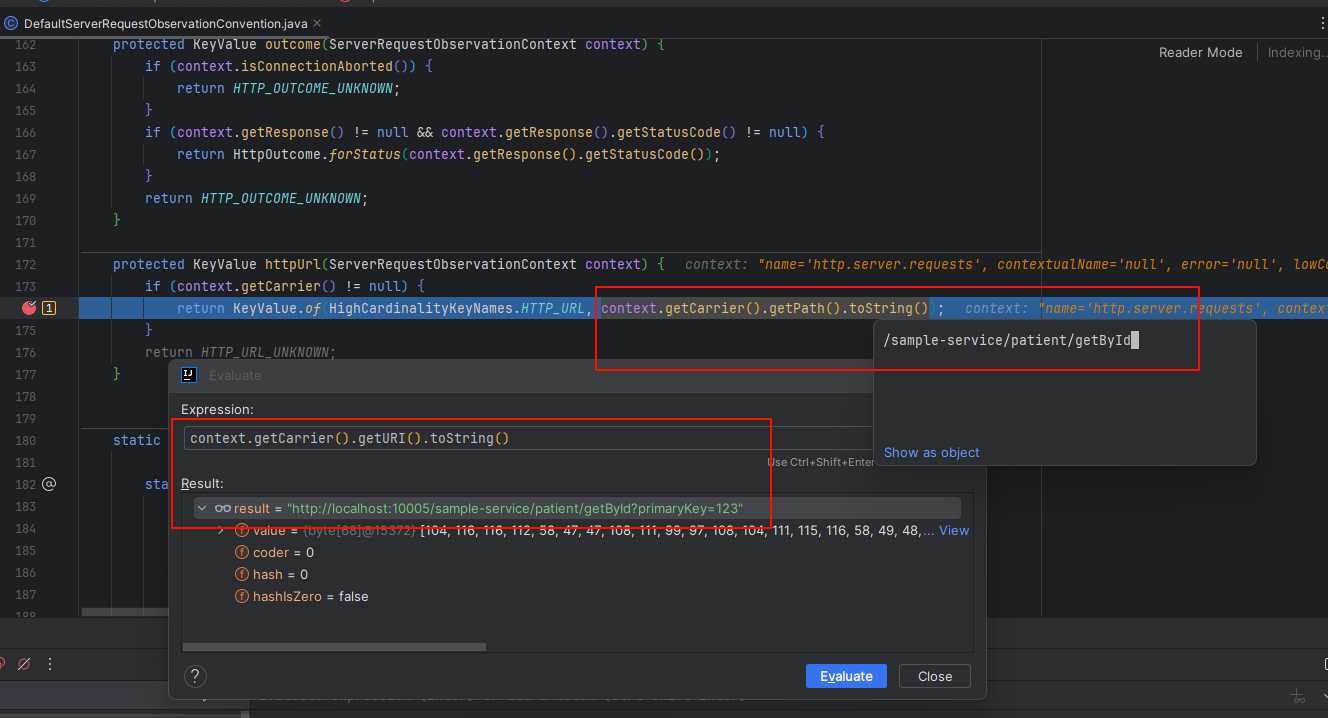Click the 'Result:' label
Image resolution: width=1328 pixels, height=718 pixels.
pos(202,484)
